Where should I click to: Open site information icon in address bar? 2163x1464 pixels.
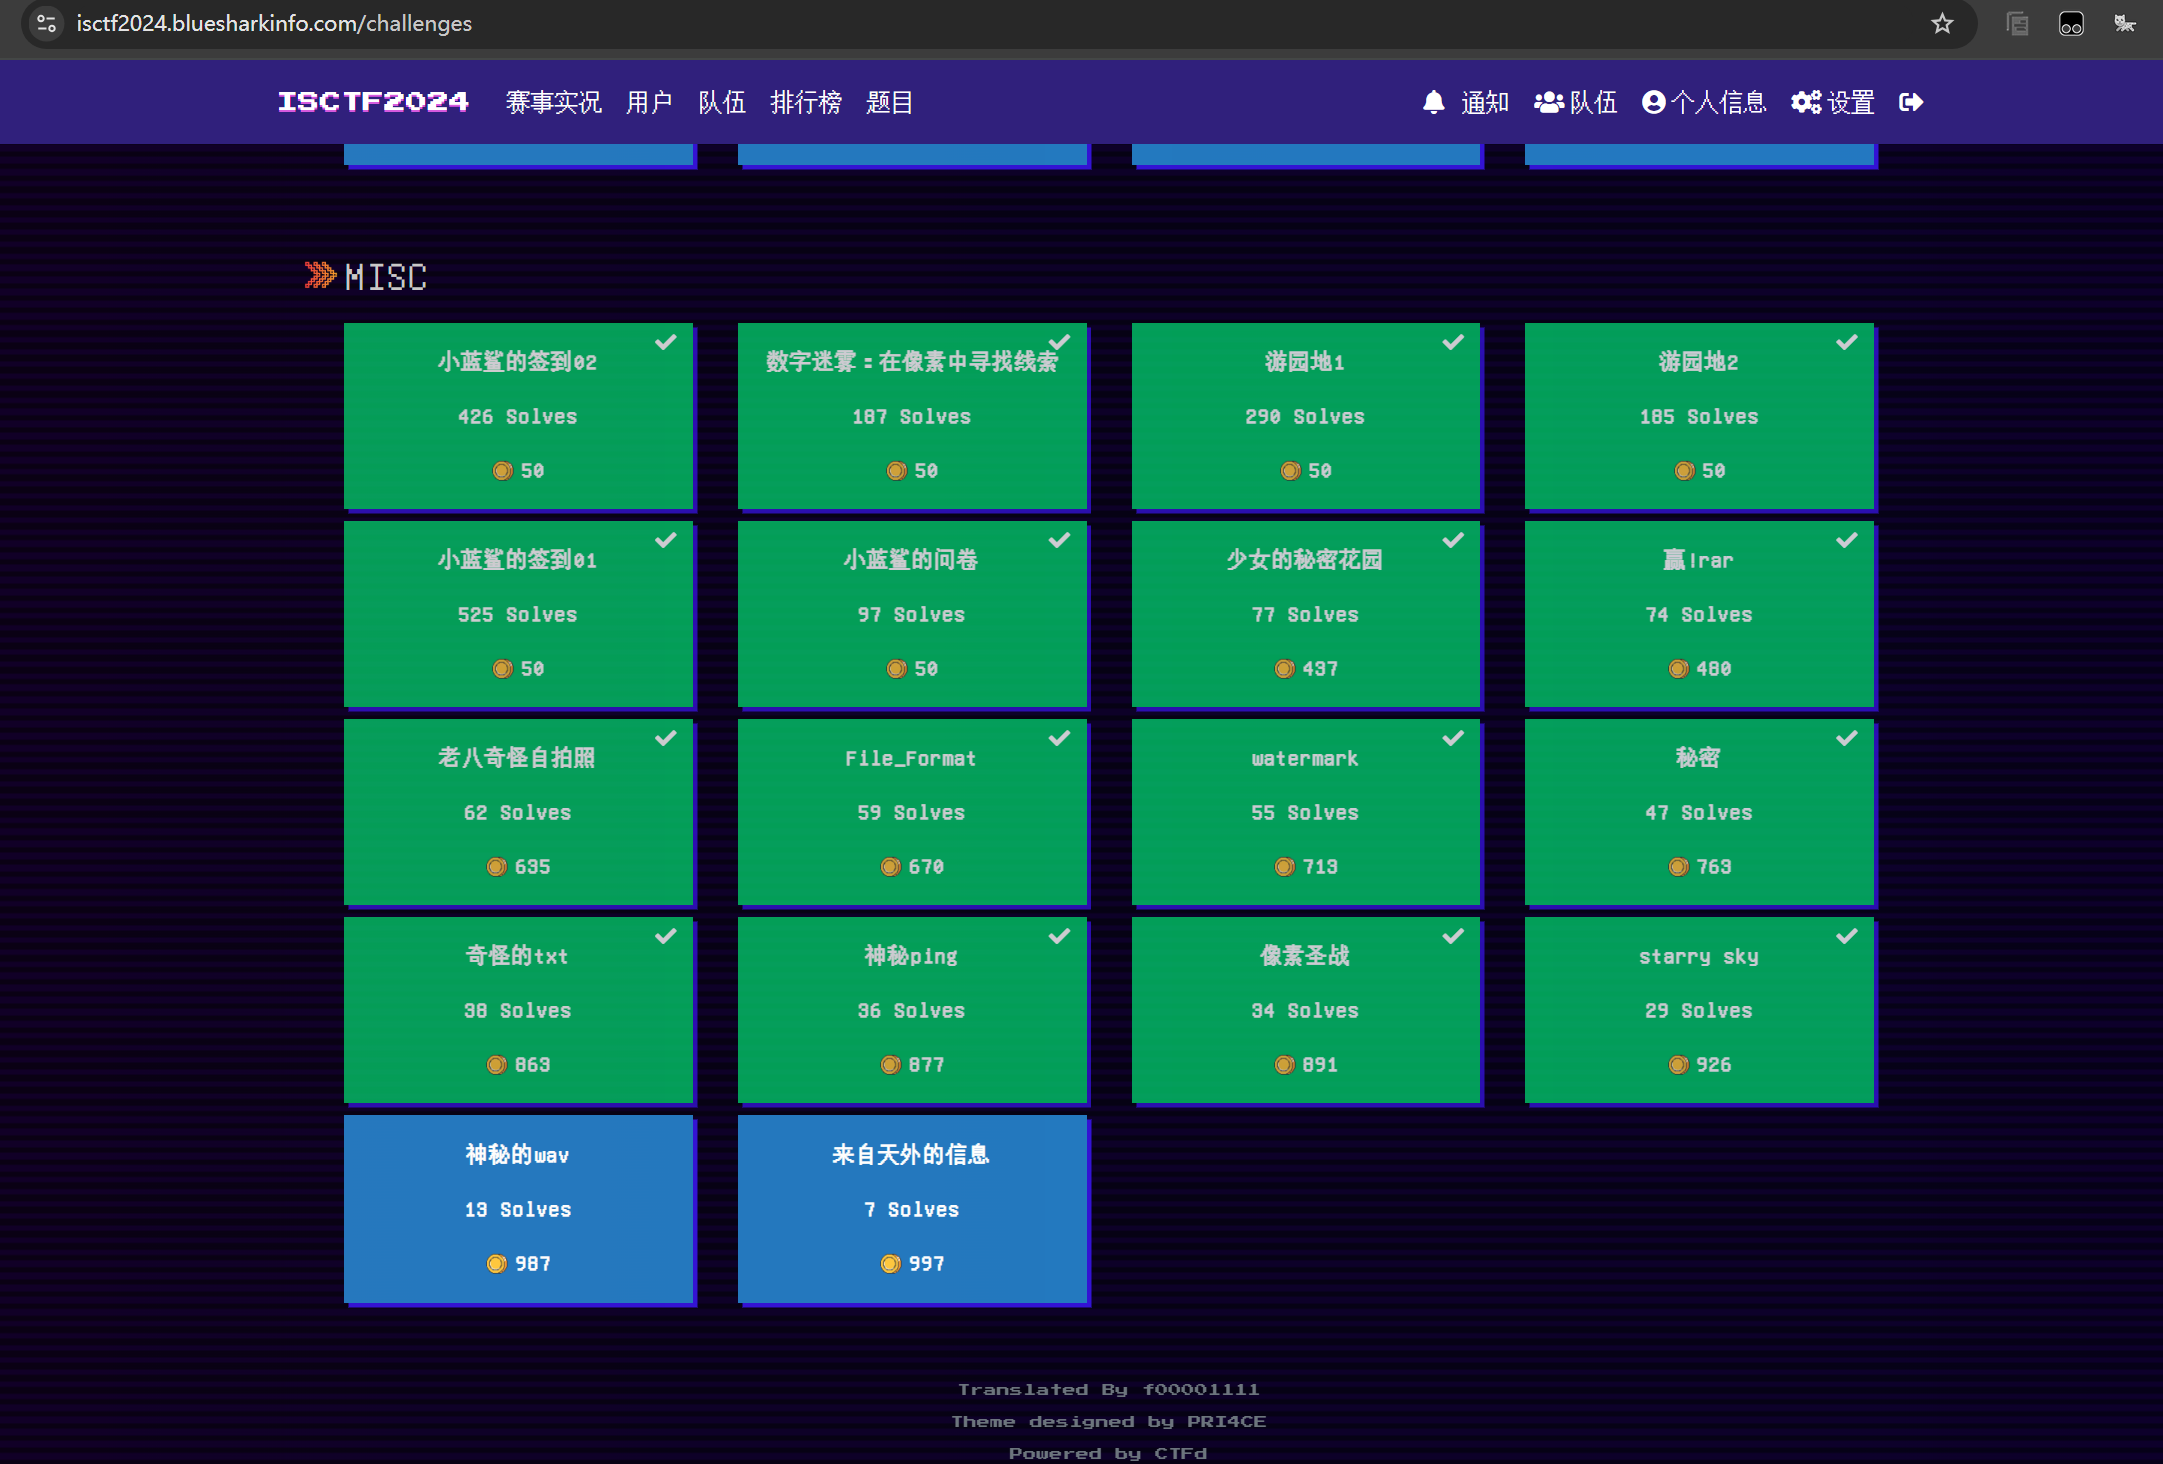coord(46,23)
